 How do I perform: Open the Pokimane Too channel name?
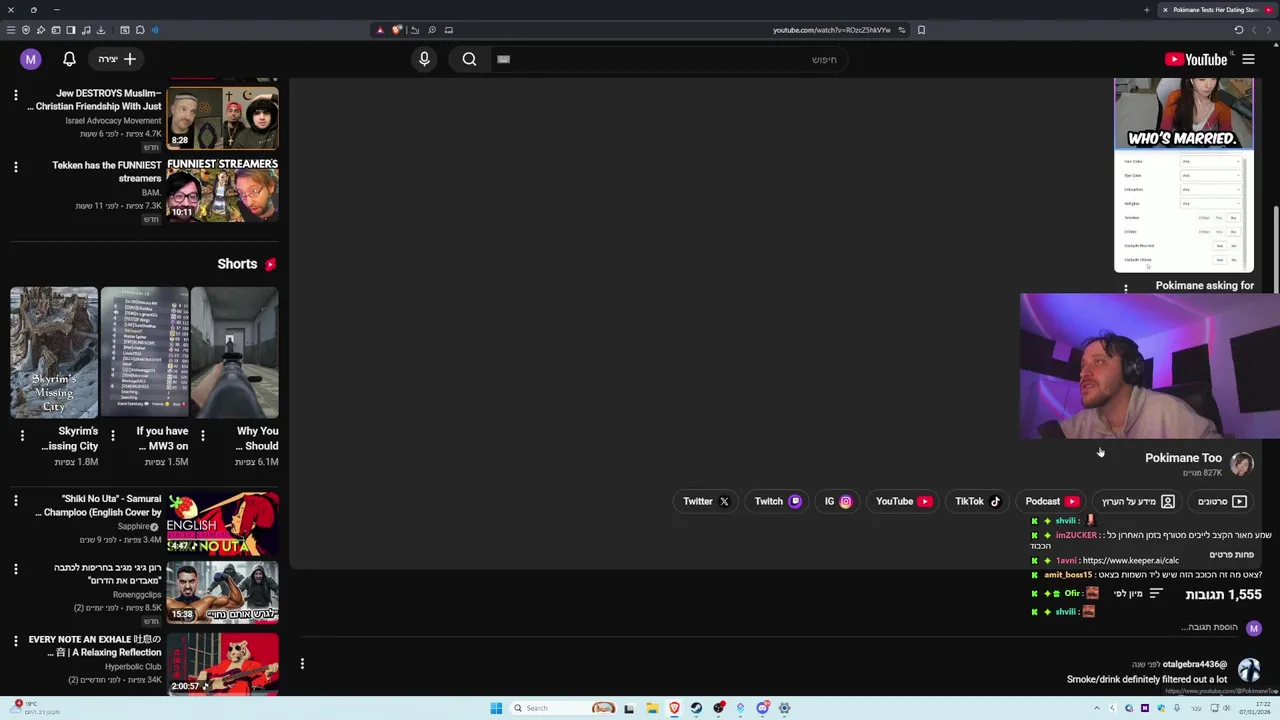coord(1183,458)
